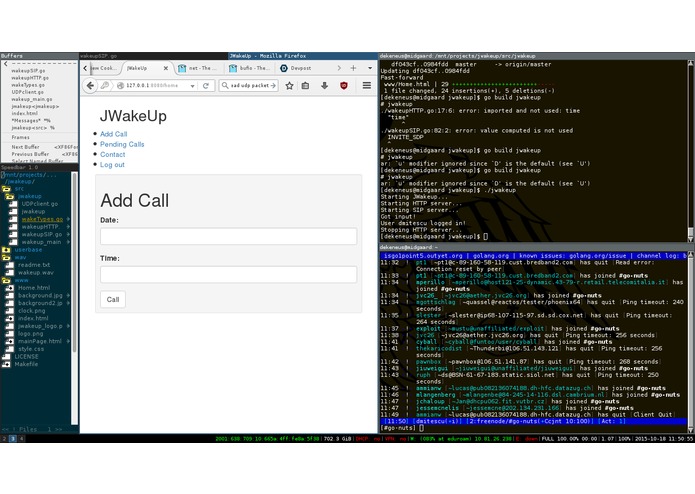Open a new tab with the plus icon
The width and height of the screenshot is (695, 494).
[353, 68]
